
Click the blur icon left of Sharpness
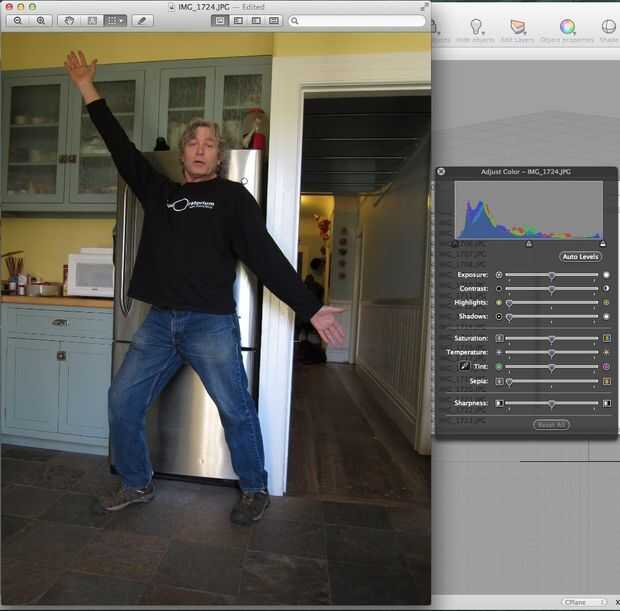pos(499,403)
